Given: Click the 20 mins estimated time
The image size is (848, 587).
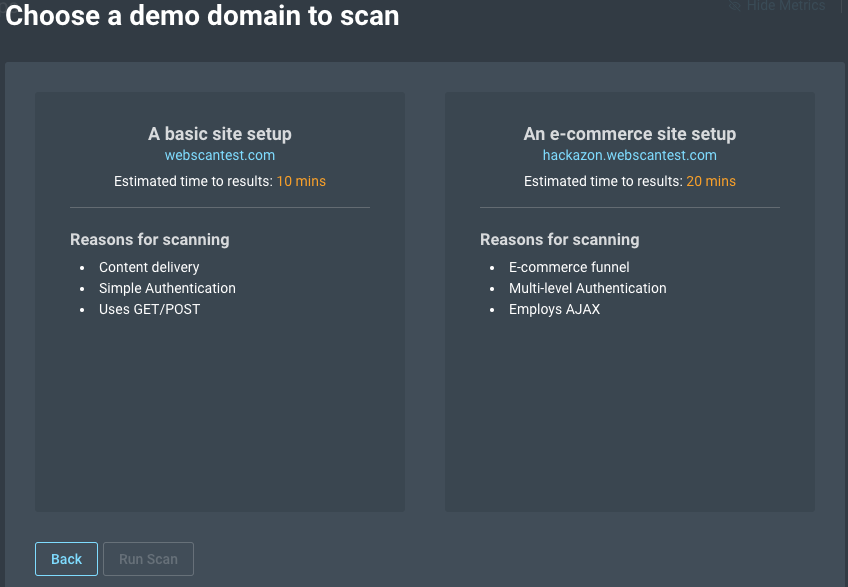Looking at the screenshot, I should point(711,181).
